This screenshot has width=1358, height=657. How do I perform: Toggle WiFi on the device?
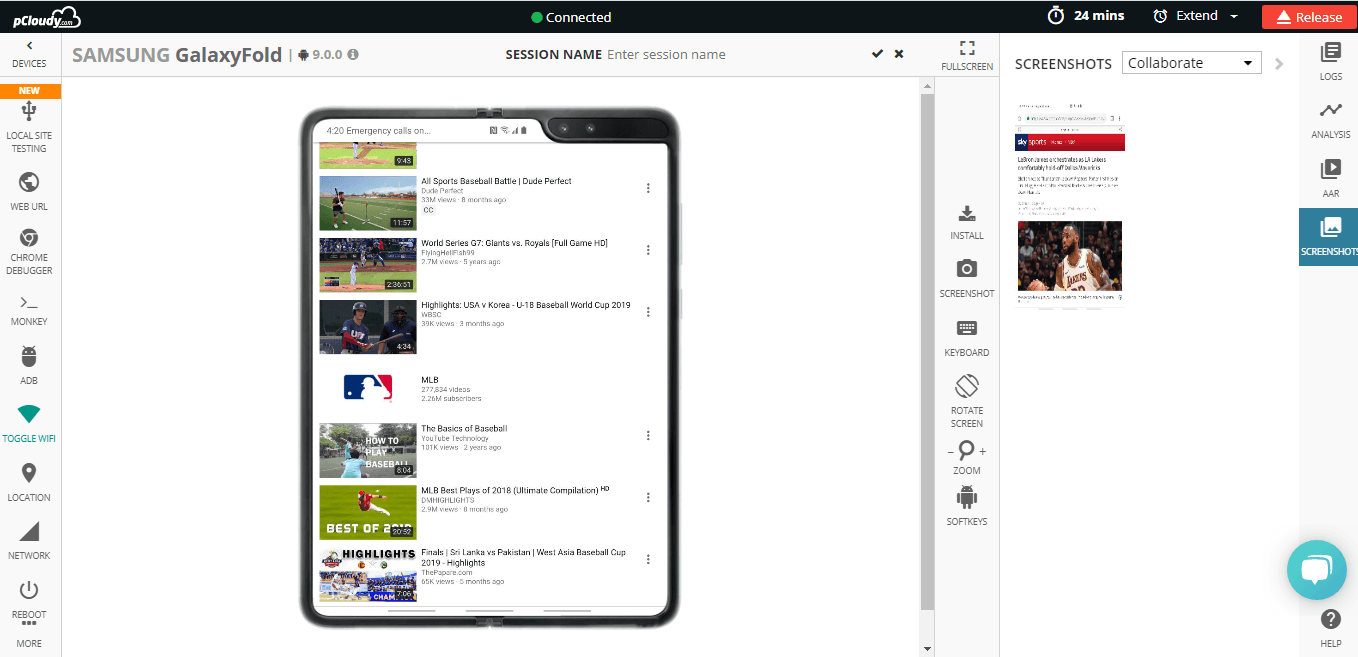click(29, 424)
